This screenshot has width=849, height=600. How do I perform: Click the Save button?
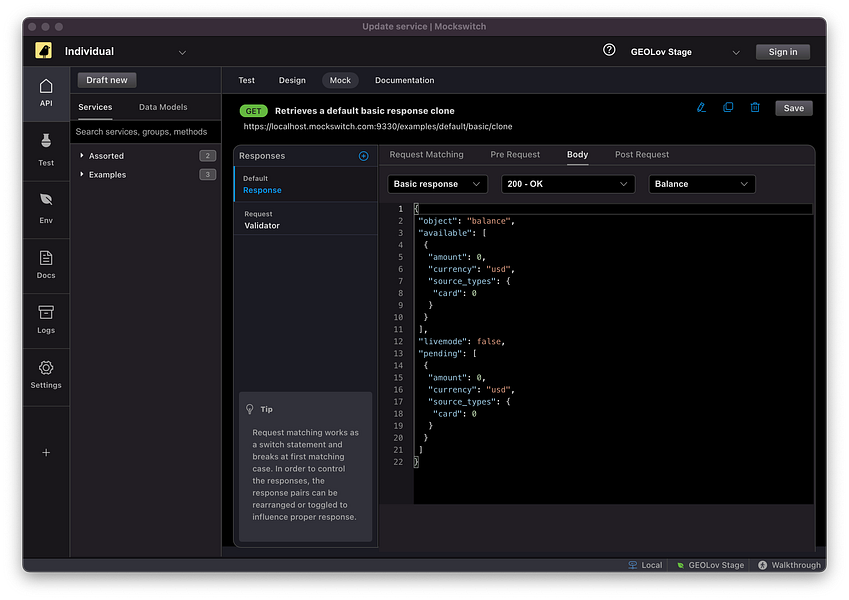tap(794, 108)
